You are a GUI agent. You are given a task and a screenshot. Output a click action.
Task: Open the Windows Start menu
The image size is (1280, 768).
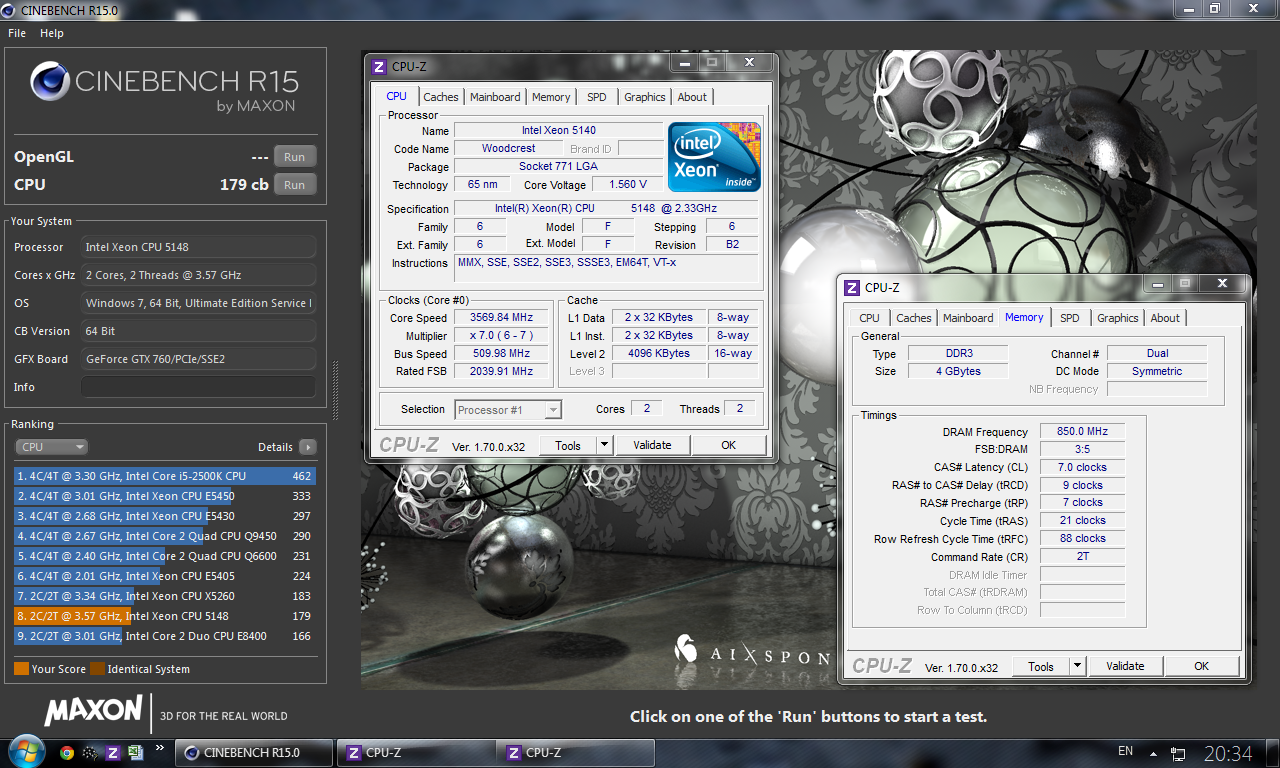point(25,752)
